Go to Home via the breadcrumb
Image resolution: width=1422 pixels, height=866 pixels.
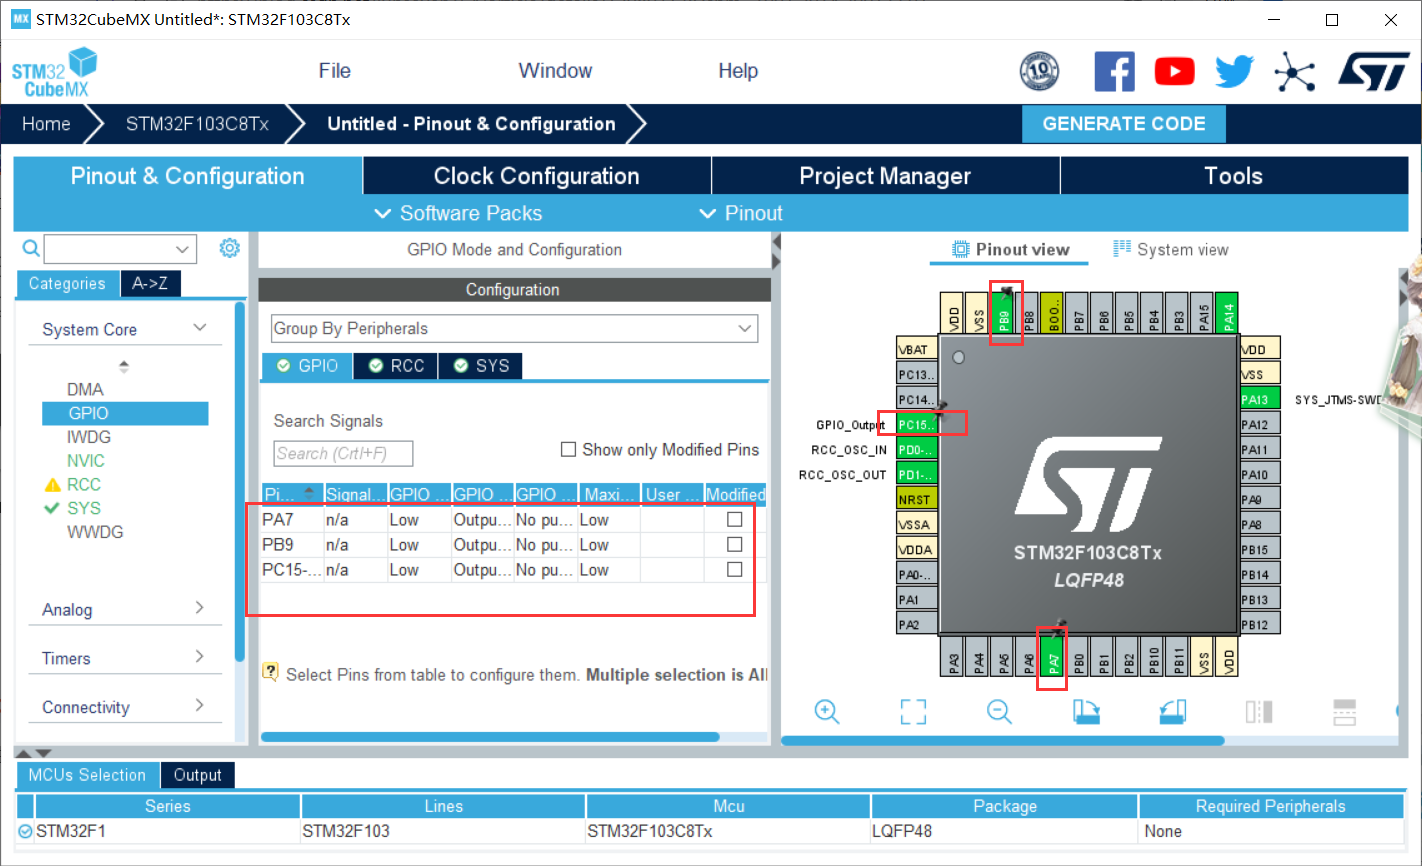tap(45, 123)
